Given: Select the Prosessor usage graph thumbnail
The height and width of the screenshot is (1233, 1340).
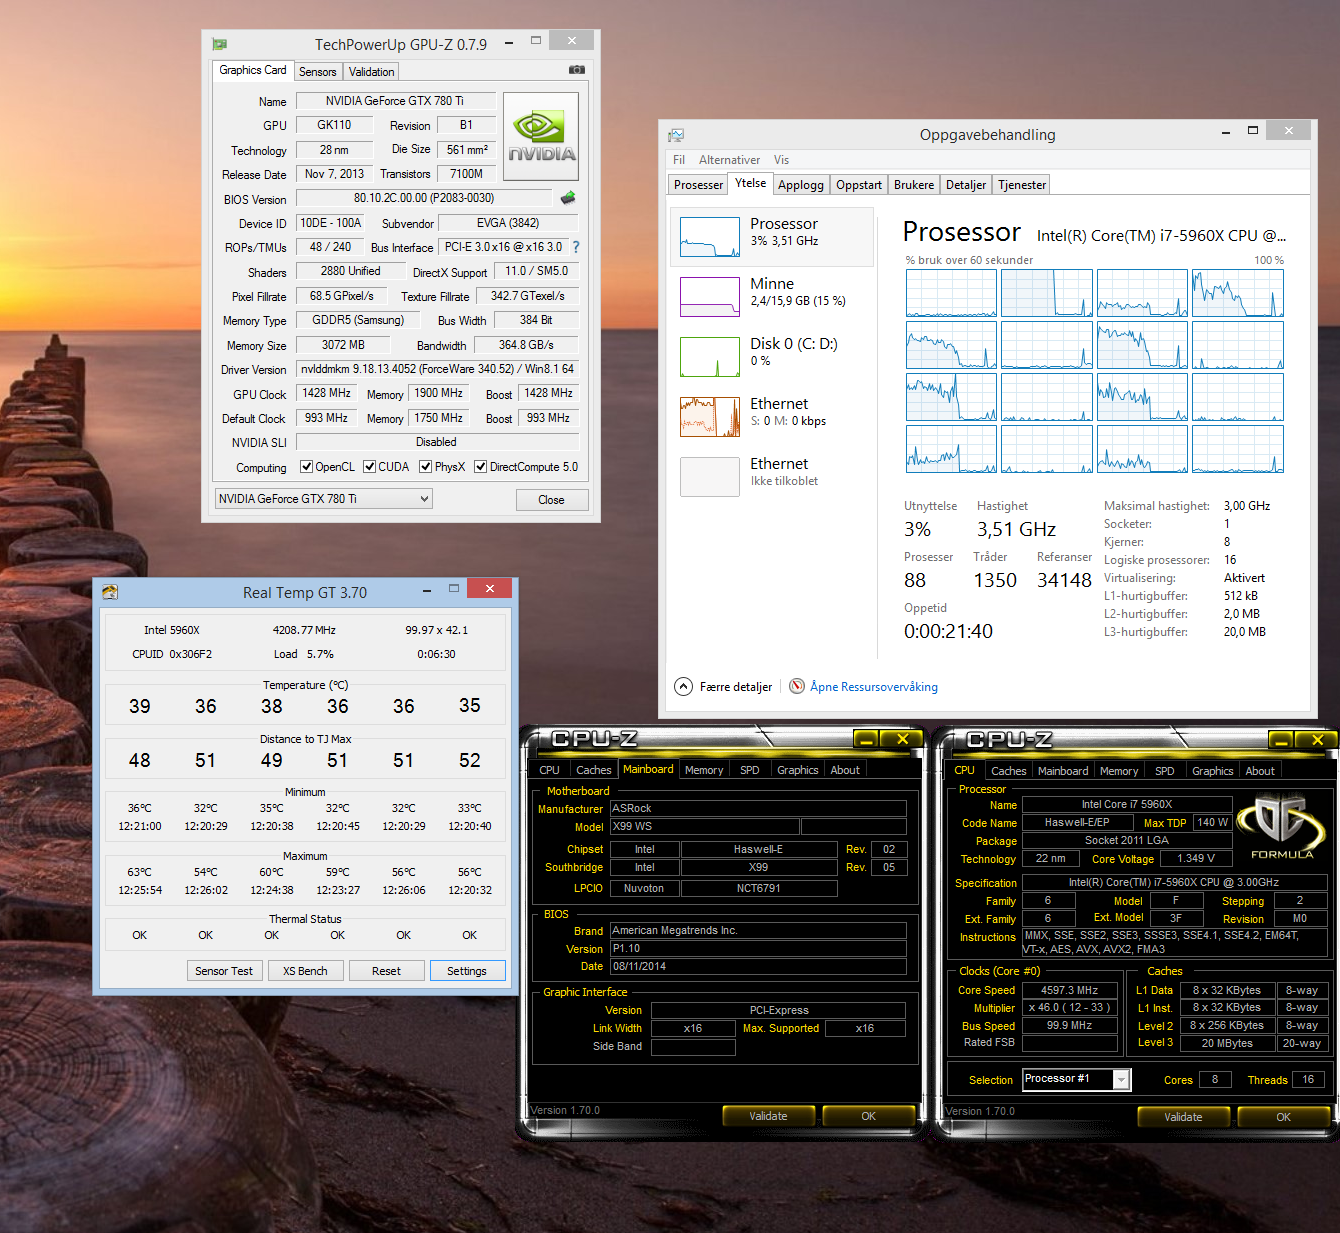Looking at the screenshot, I should coord(709,237).
